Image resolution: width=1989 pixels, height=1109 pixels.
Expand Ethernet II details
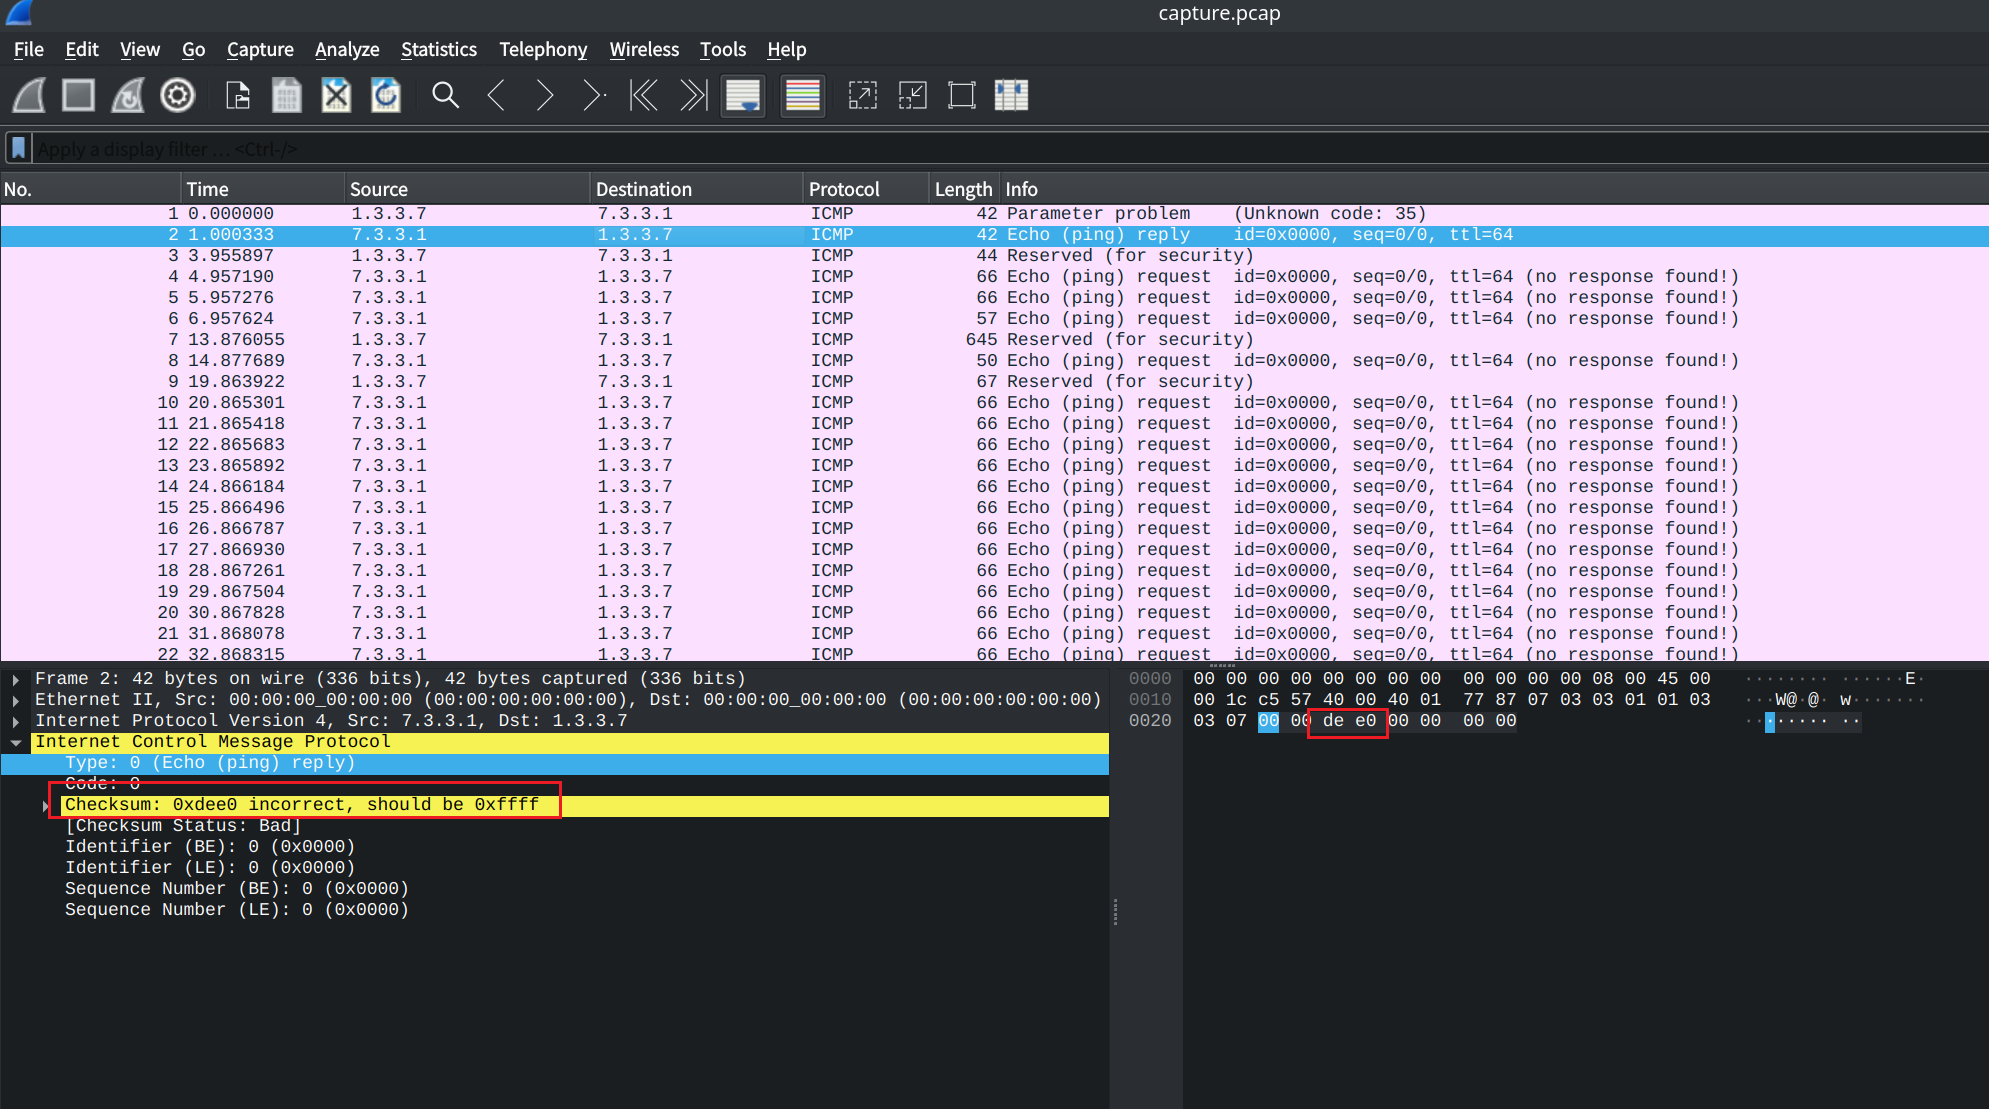click(16, 700)
